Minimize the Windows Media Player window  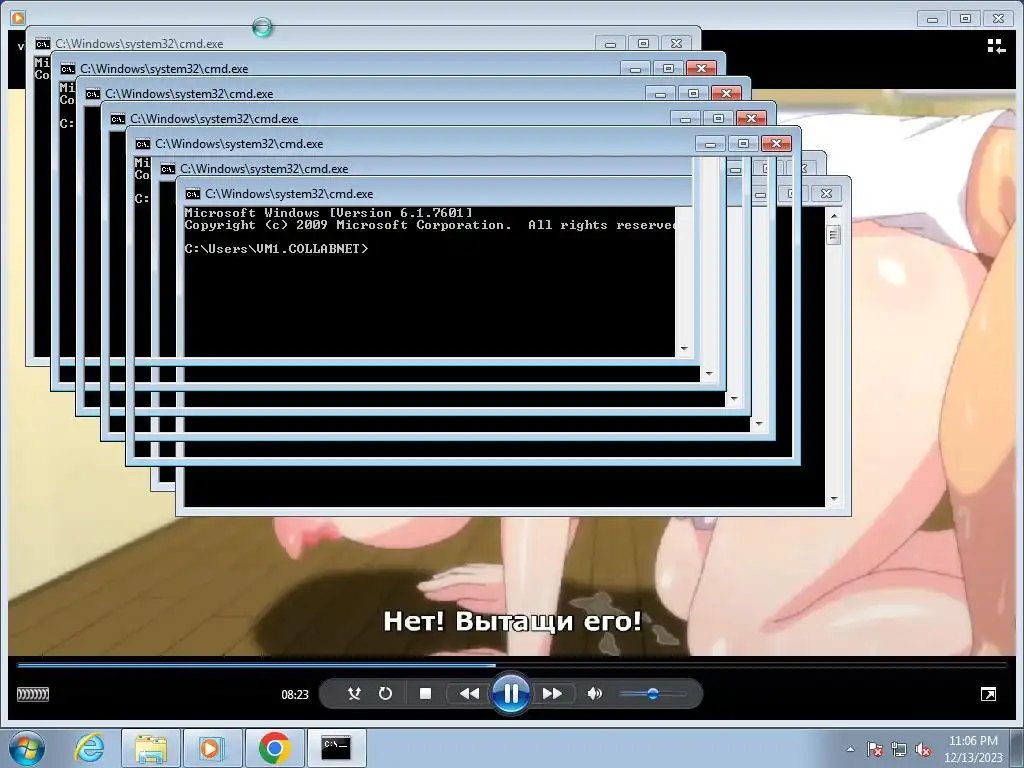932,19
